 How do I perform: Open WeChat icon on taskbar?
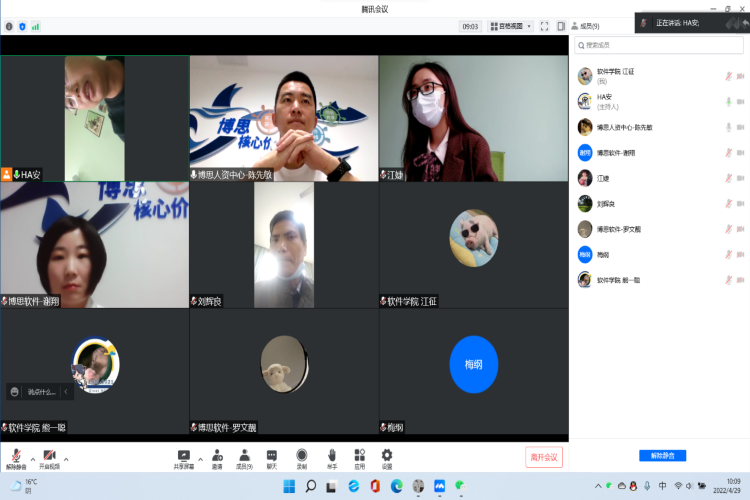pos(461,487)
